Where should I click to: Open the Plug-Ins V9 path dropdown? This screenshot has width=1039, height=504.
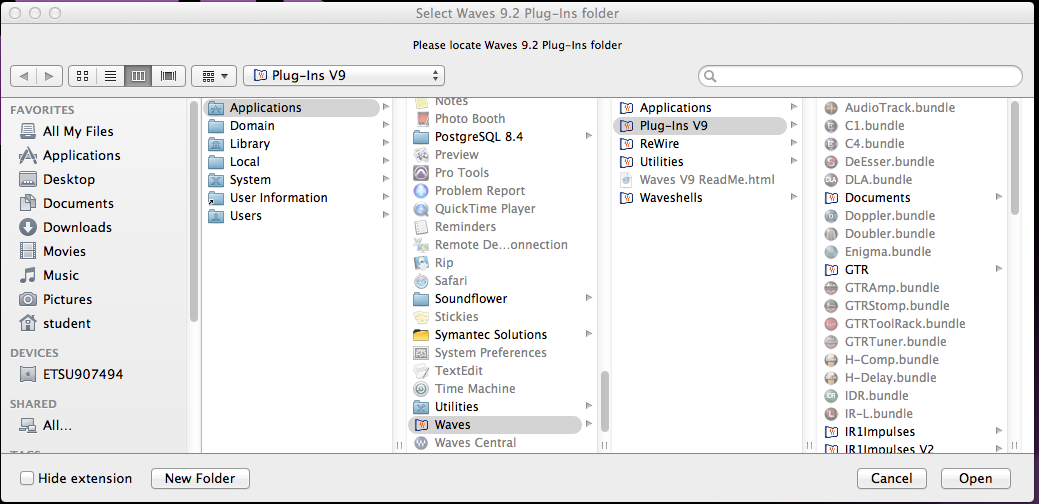click(x=344, y=76)
